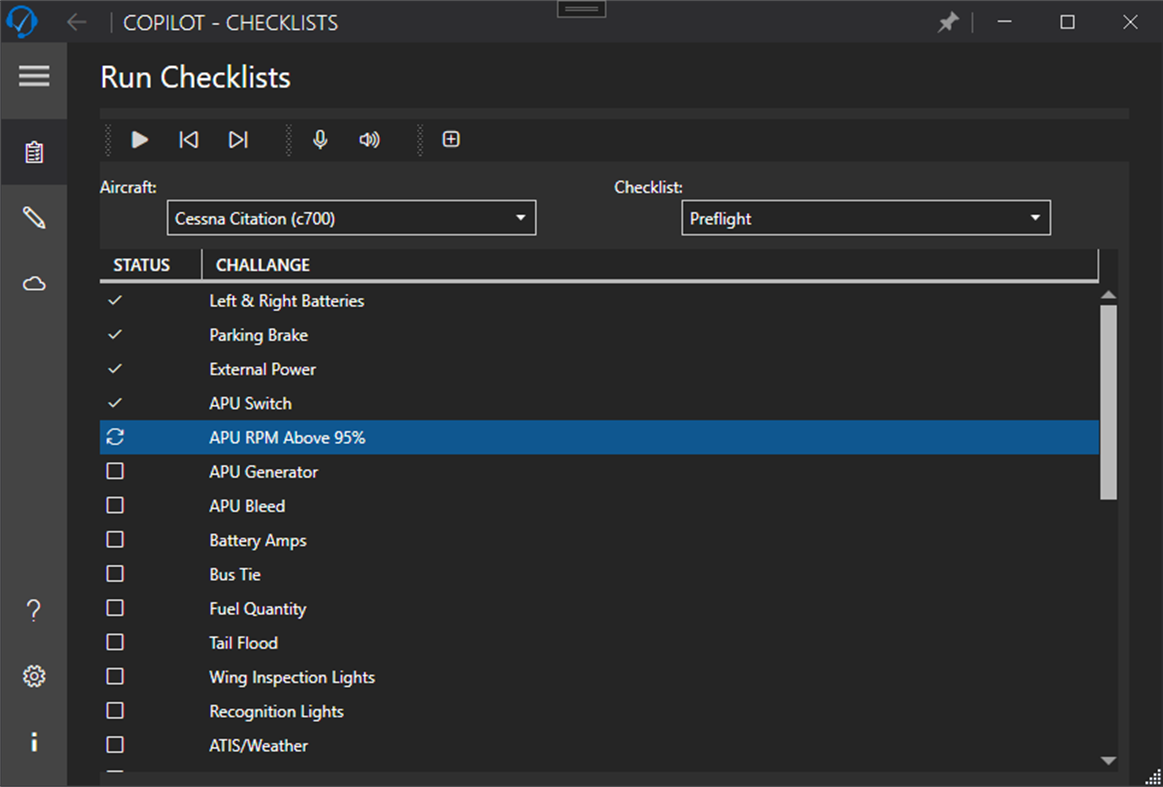Image resolution: width=1163 pixels, height=787 pixels.
Task: Click the CHALLANGE column header
Action: click(262, 264)
